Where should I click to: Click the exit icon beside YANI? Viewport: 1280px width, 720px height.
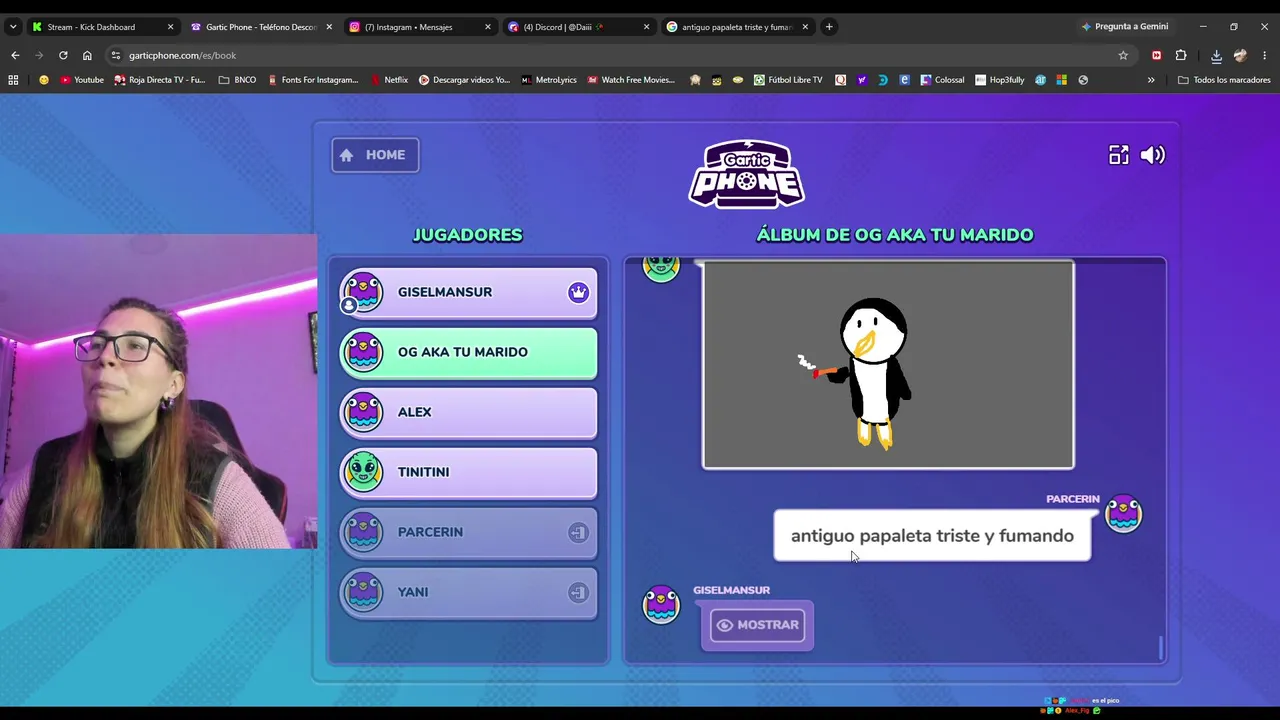(x=578, y=592)
